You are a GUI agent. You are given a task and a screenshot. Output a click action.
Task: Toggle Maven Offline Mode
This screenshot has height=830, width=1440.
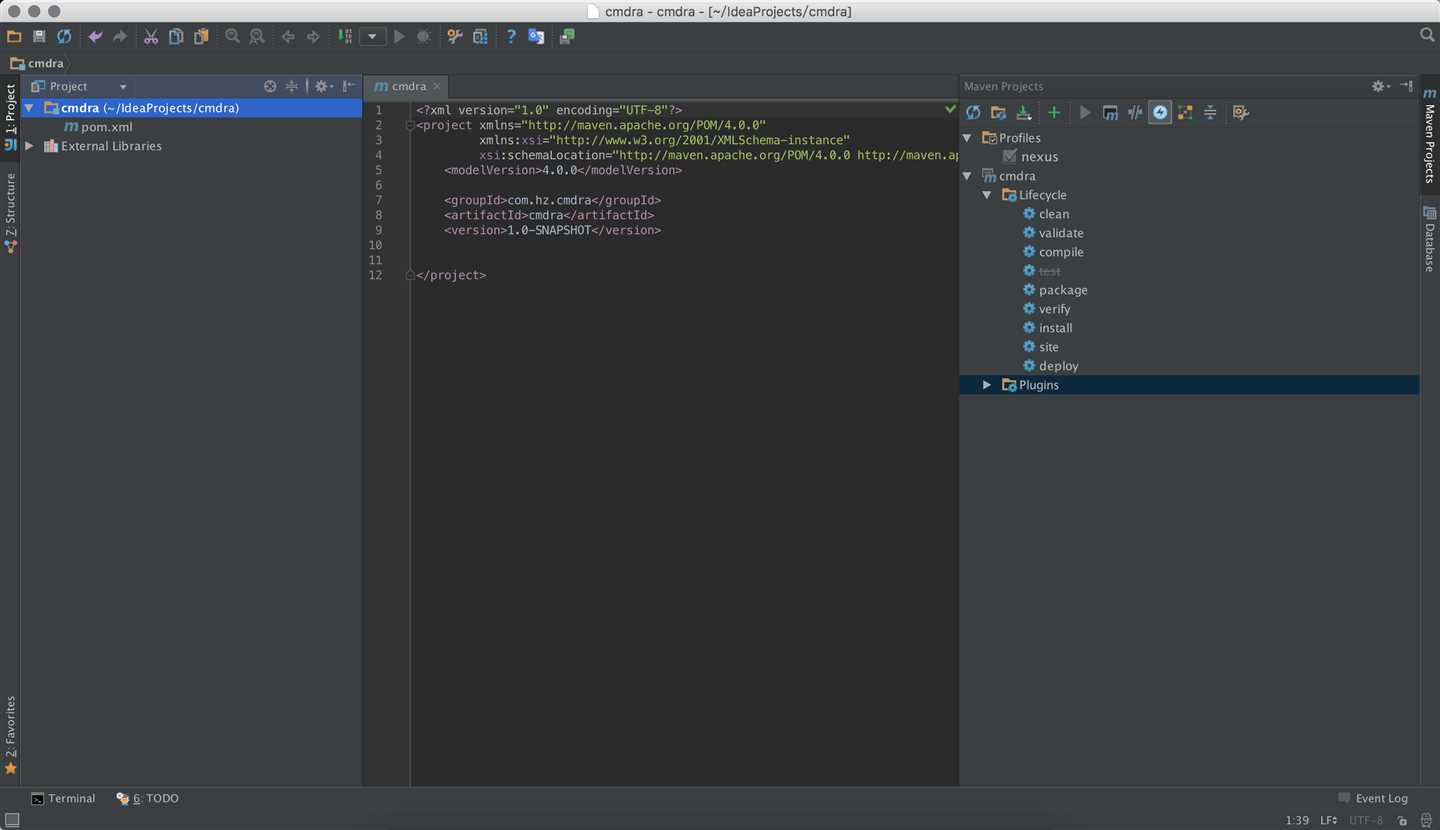click(1135, 113)
